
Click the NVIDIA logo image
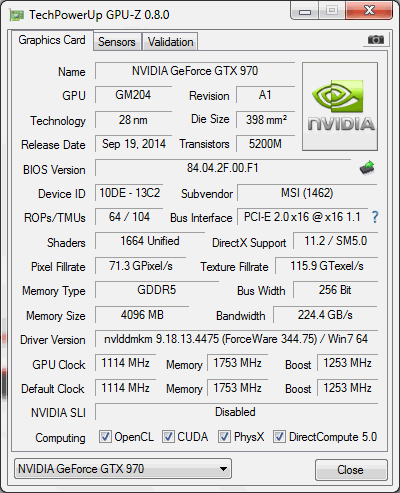(x=340, y=106)
